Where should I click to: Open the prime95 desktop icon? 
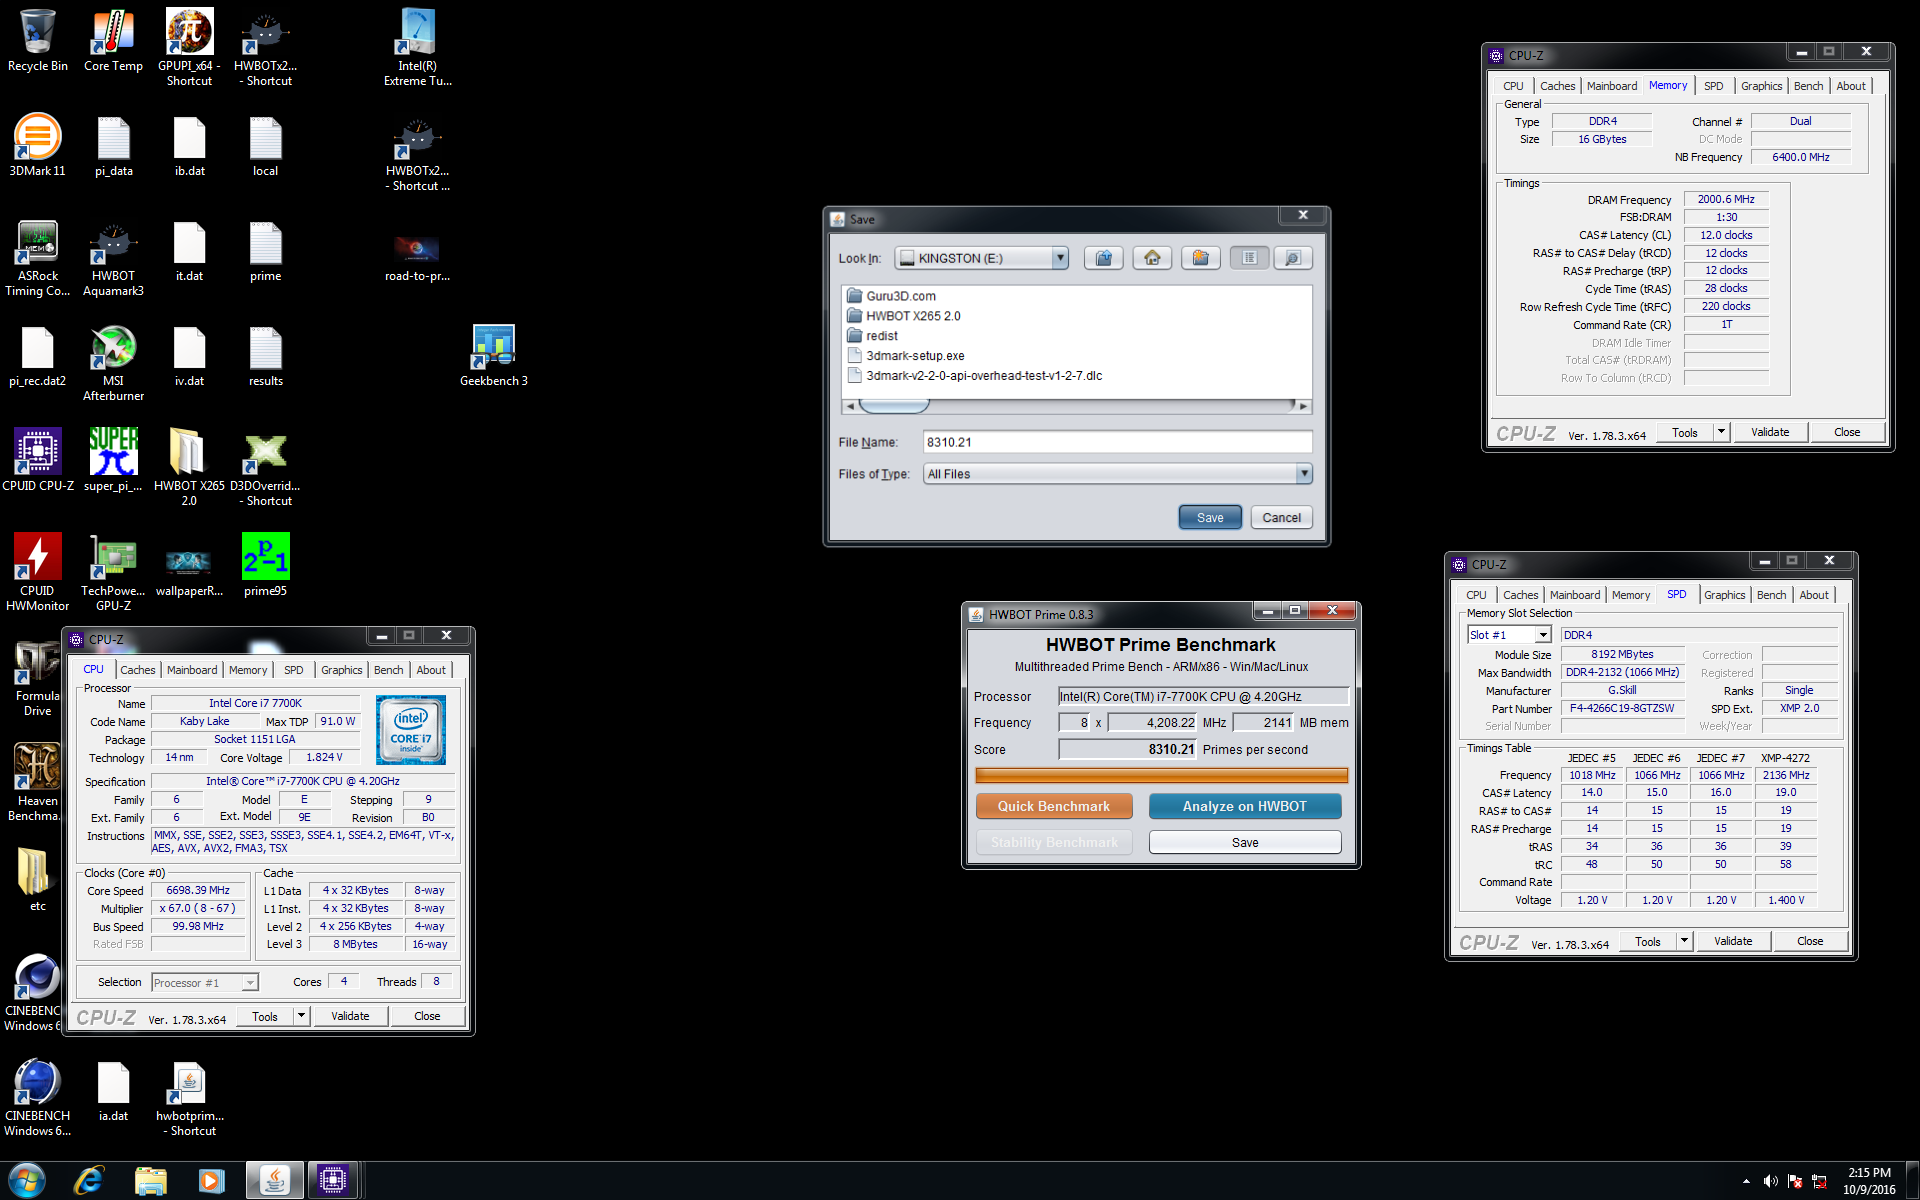265,565
